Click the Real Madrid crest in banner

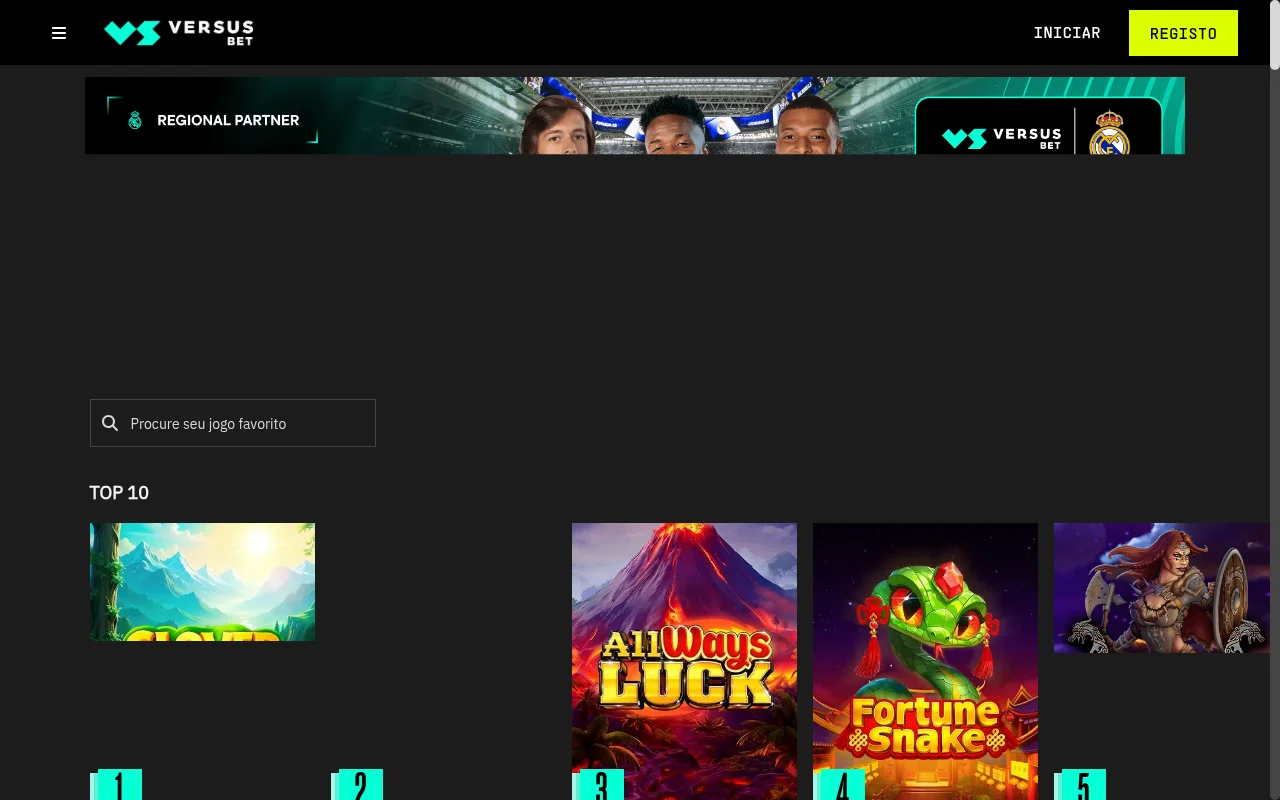pos(1109,133)
